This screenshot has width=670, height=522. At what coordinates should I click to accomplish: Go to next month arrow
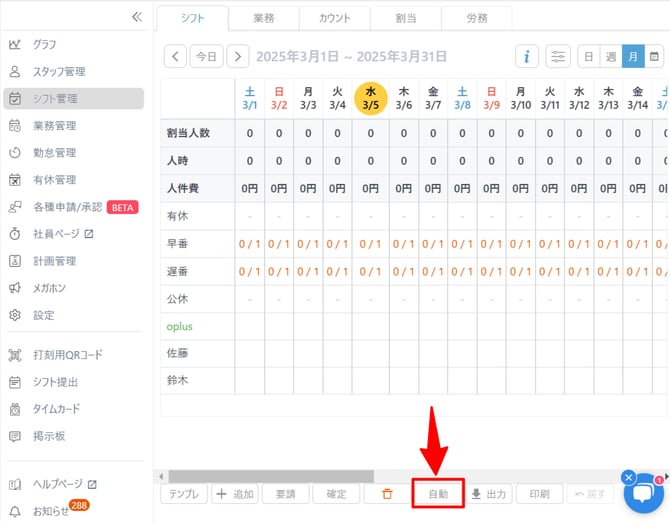tap(237, 56)
